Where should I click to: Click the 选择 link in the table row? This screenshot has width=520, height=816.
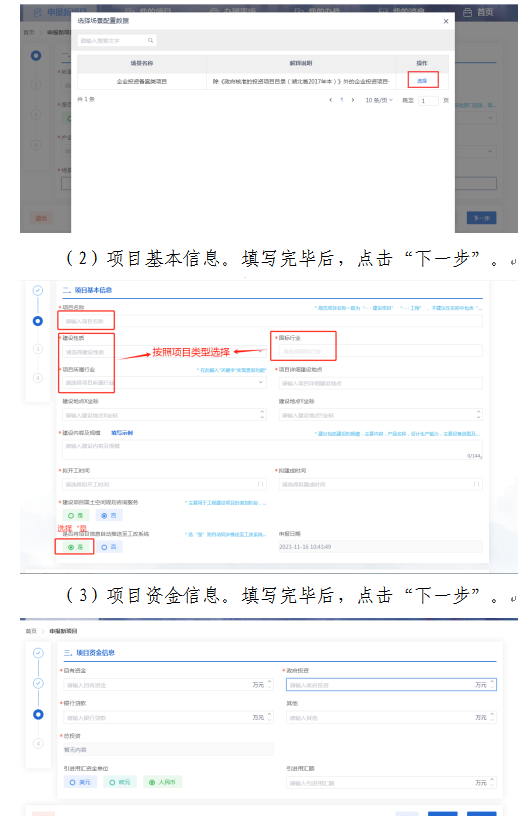pyautogui.click(x=422, y=81)
